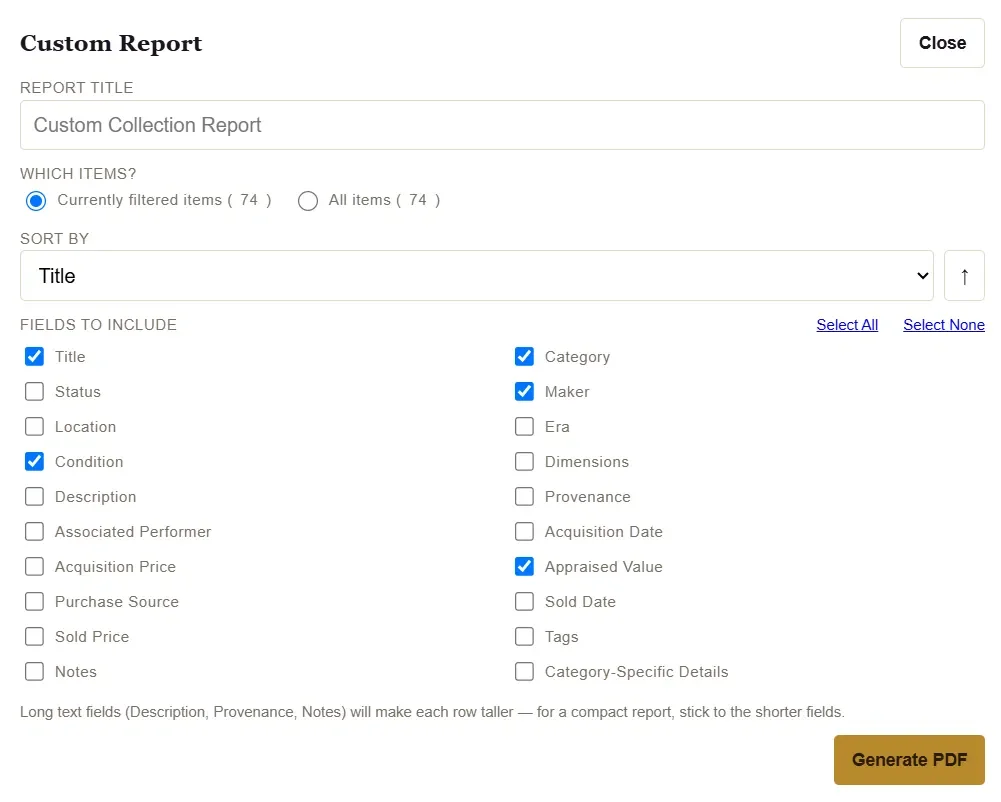Check the Dimensions field
The image size is (1001, 802).
point(524,462)
